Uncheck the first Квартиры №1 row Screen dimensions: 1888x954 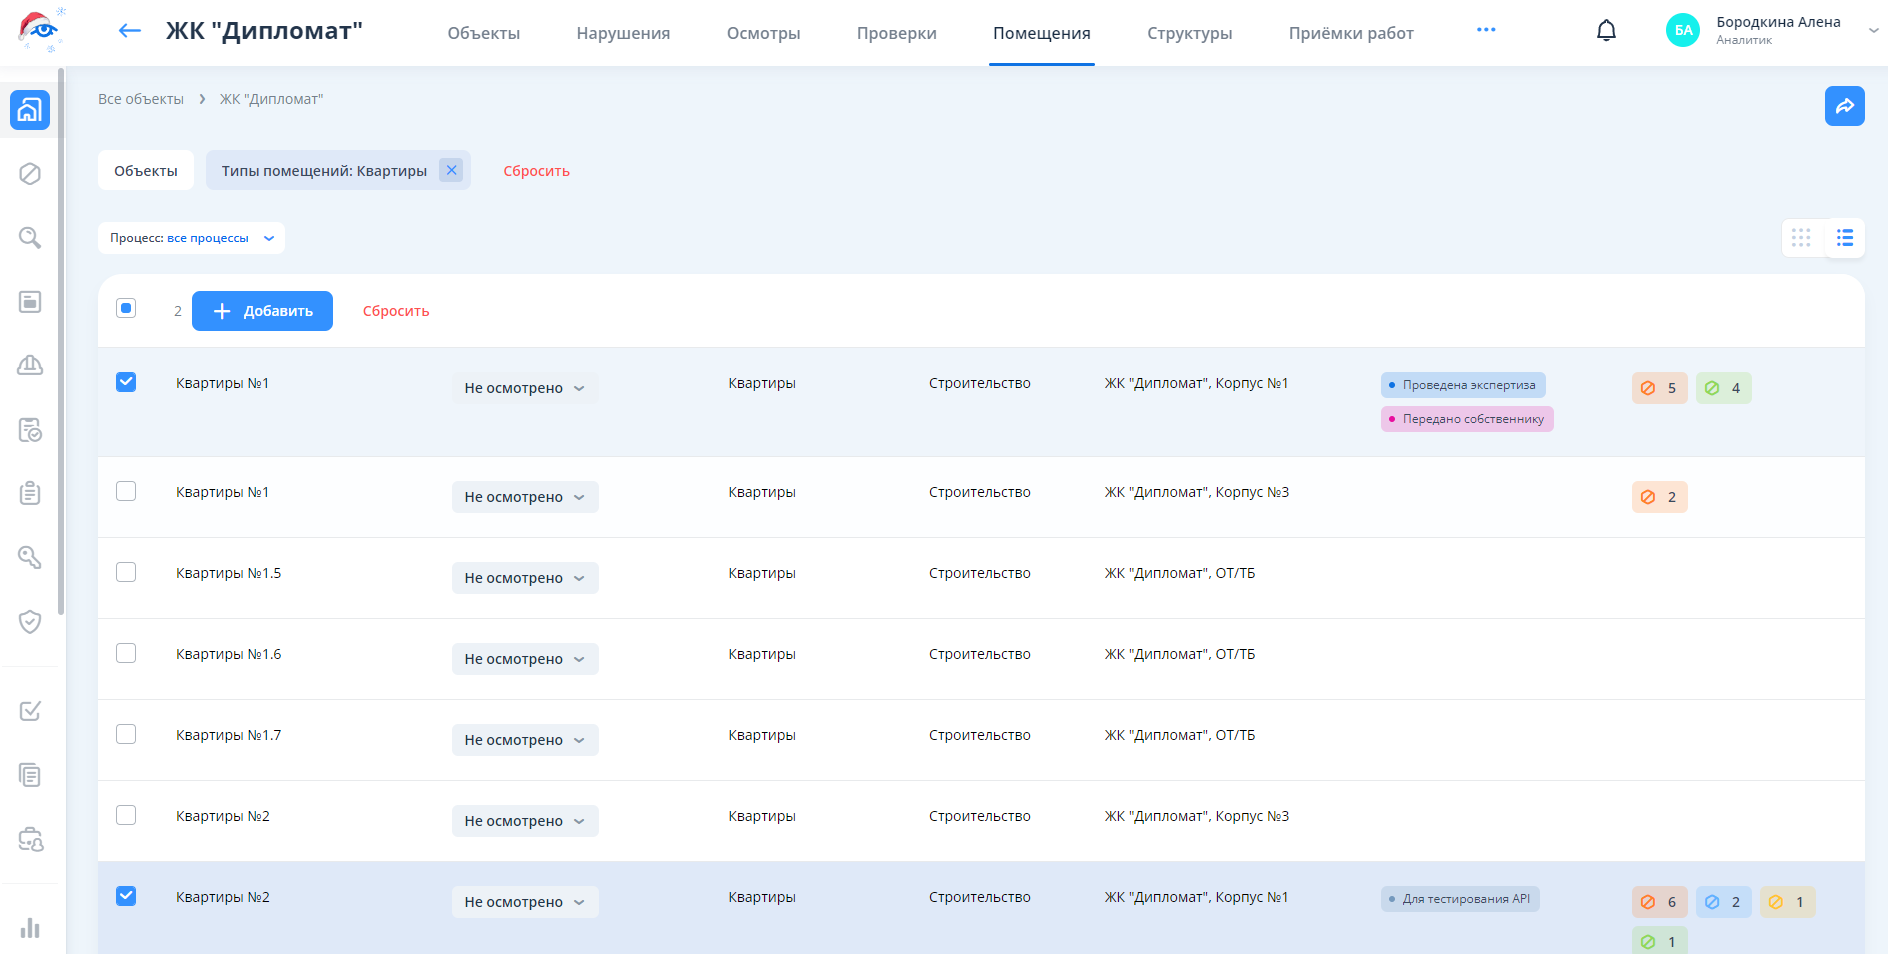pos(126,382)
